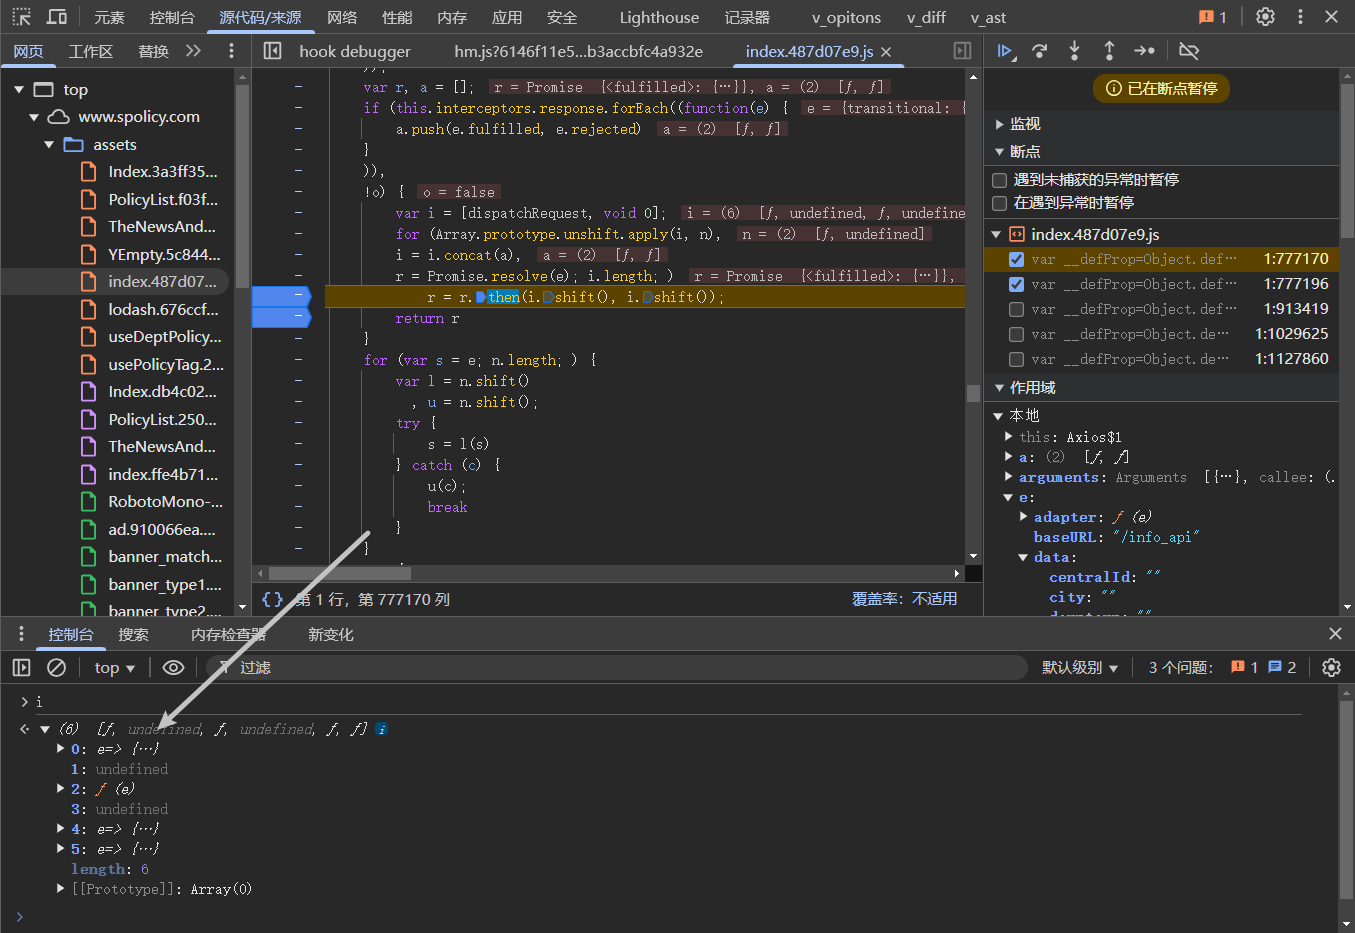Open the 默认级别 log level dropdown
This screenshot has height=933, width=1355.
coord(1080,667)
